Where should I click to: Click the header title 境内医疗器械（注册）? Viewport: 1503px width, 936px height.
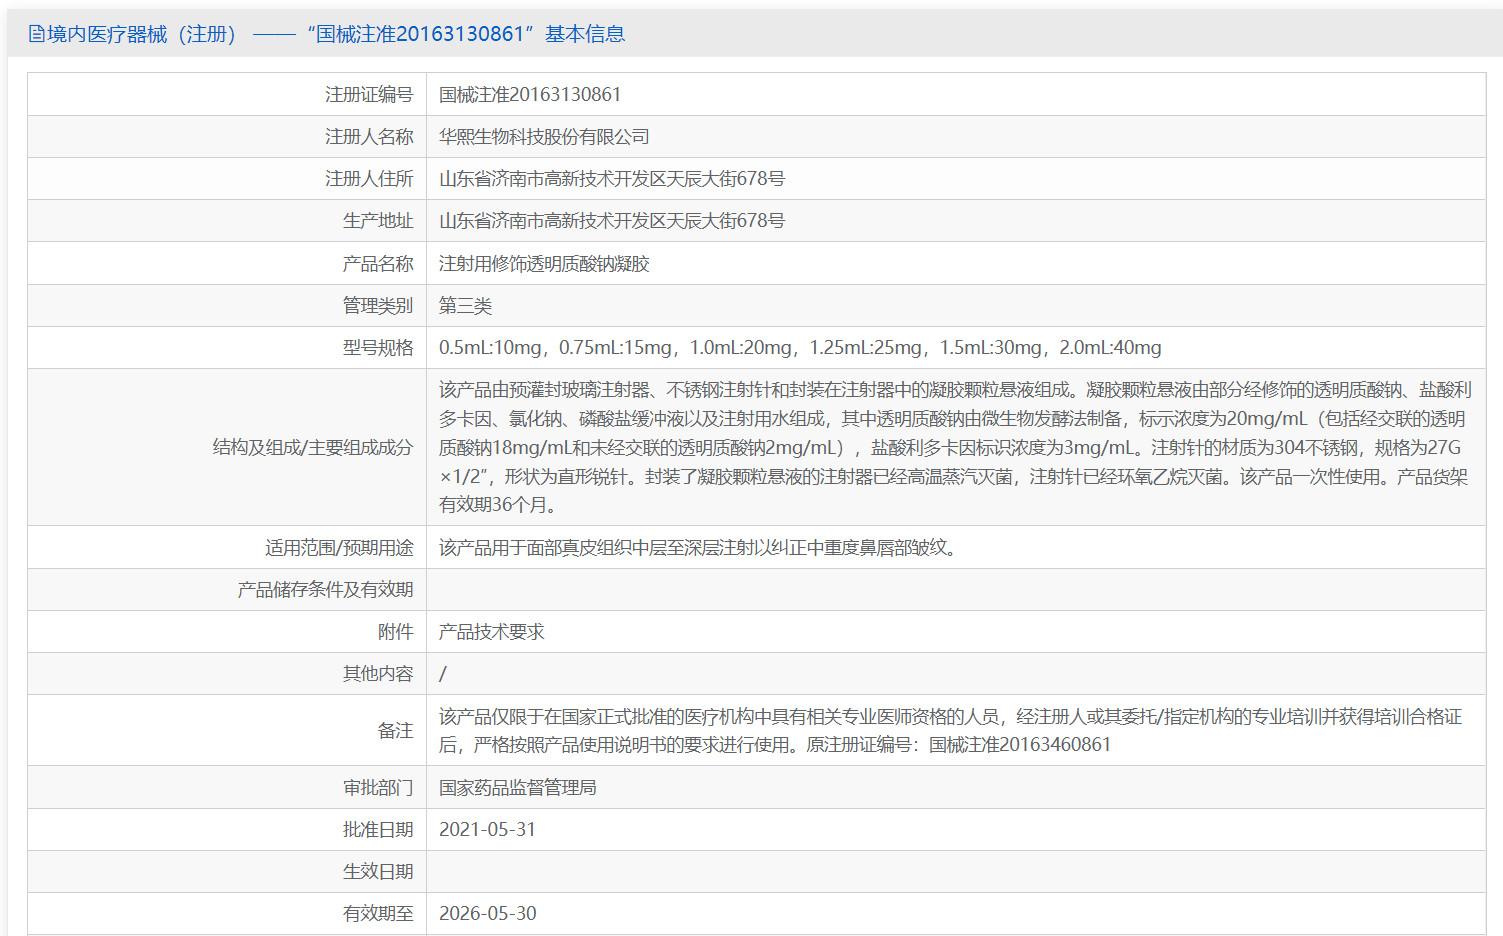coord(141,34)
